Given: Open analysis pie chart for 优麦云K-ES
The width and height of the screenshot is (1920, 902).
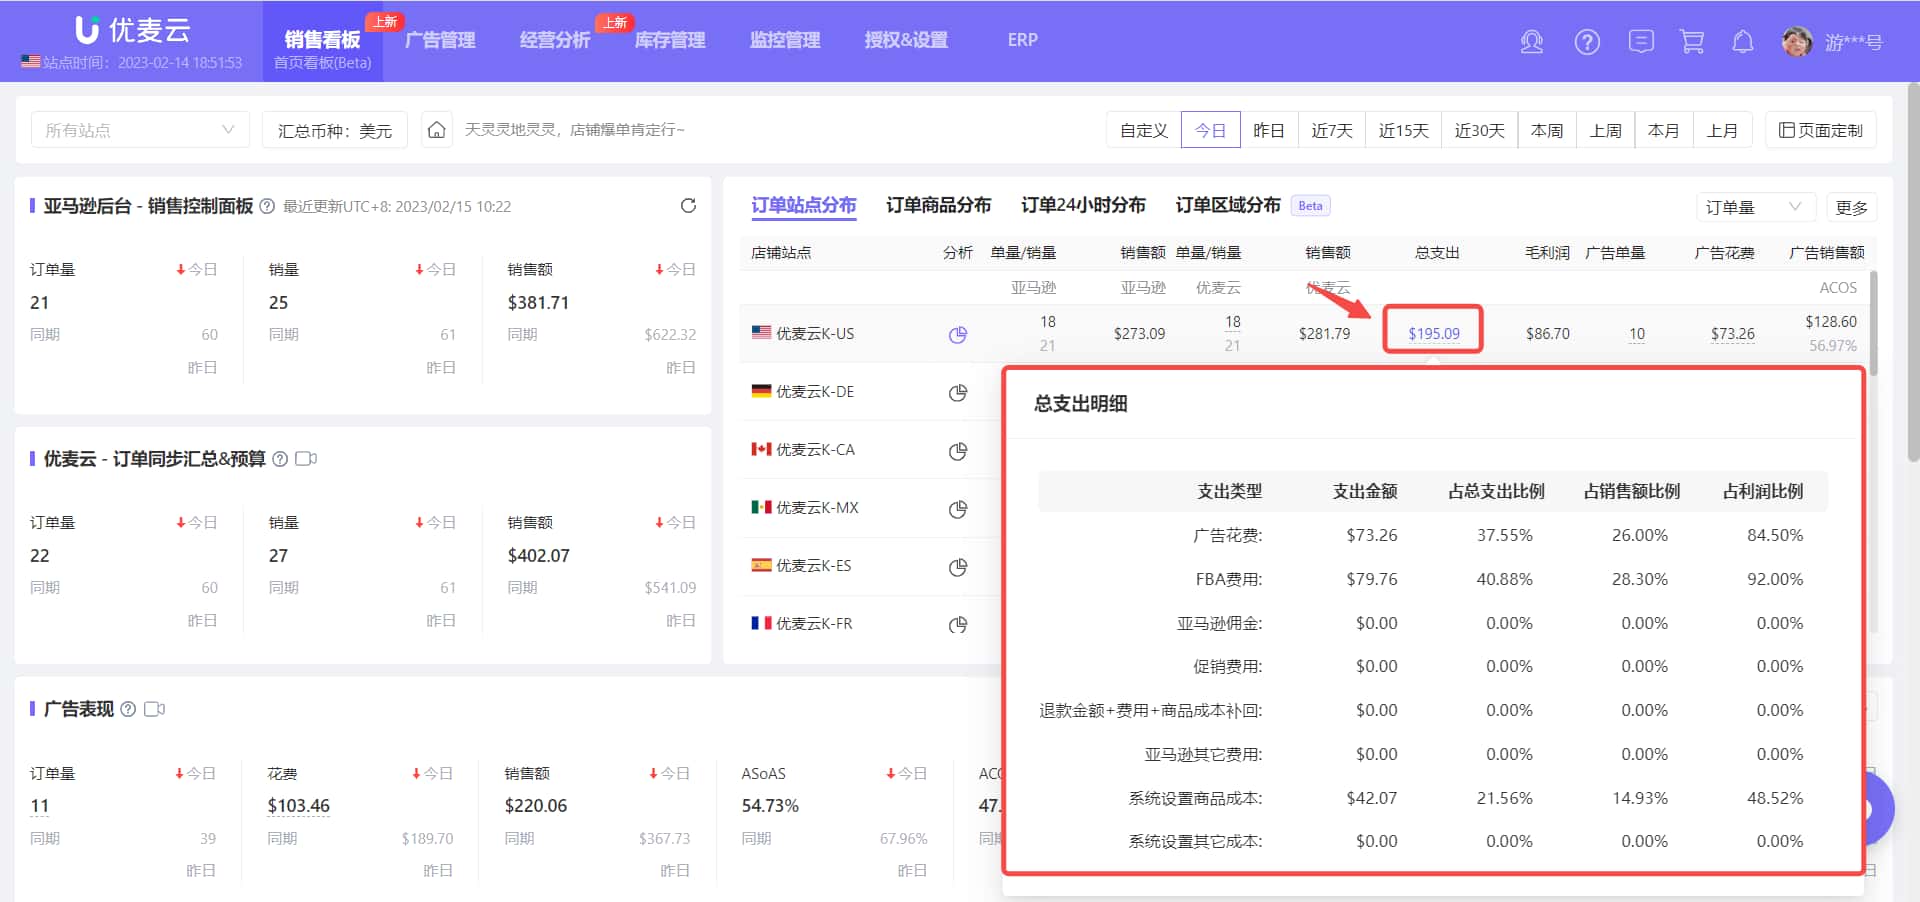Looking at the screenshot, I should click(x=958, y=566).
